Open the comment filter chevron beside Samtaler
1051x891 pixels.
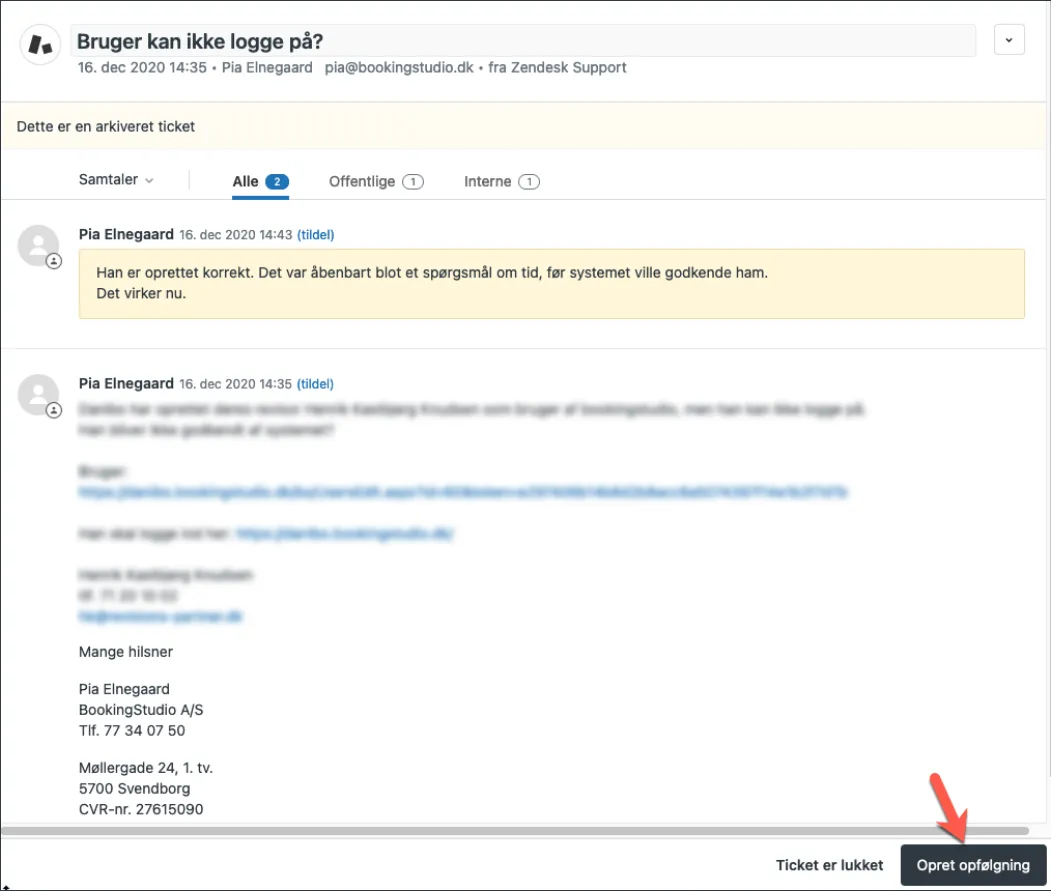(x=148, y=180)
